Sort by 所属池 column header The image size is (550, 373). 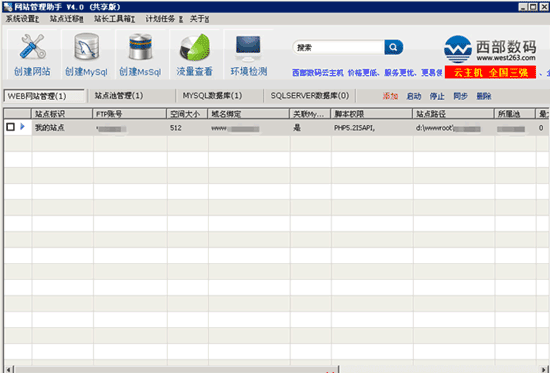tap(515, 114)
